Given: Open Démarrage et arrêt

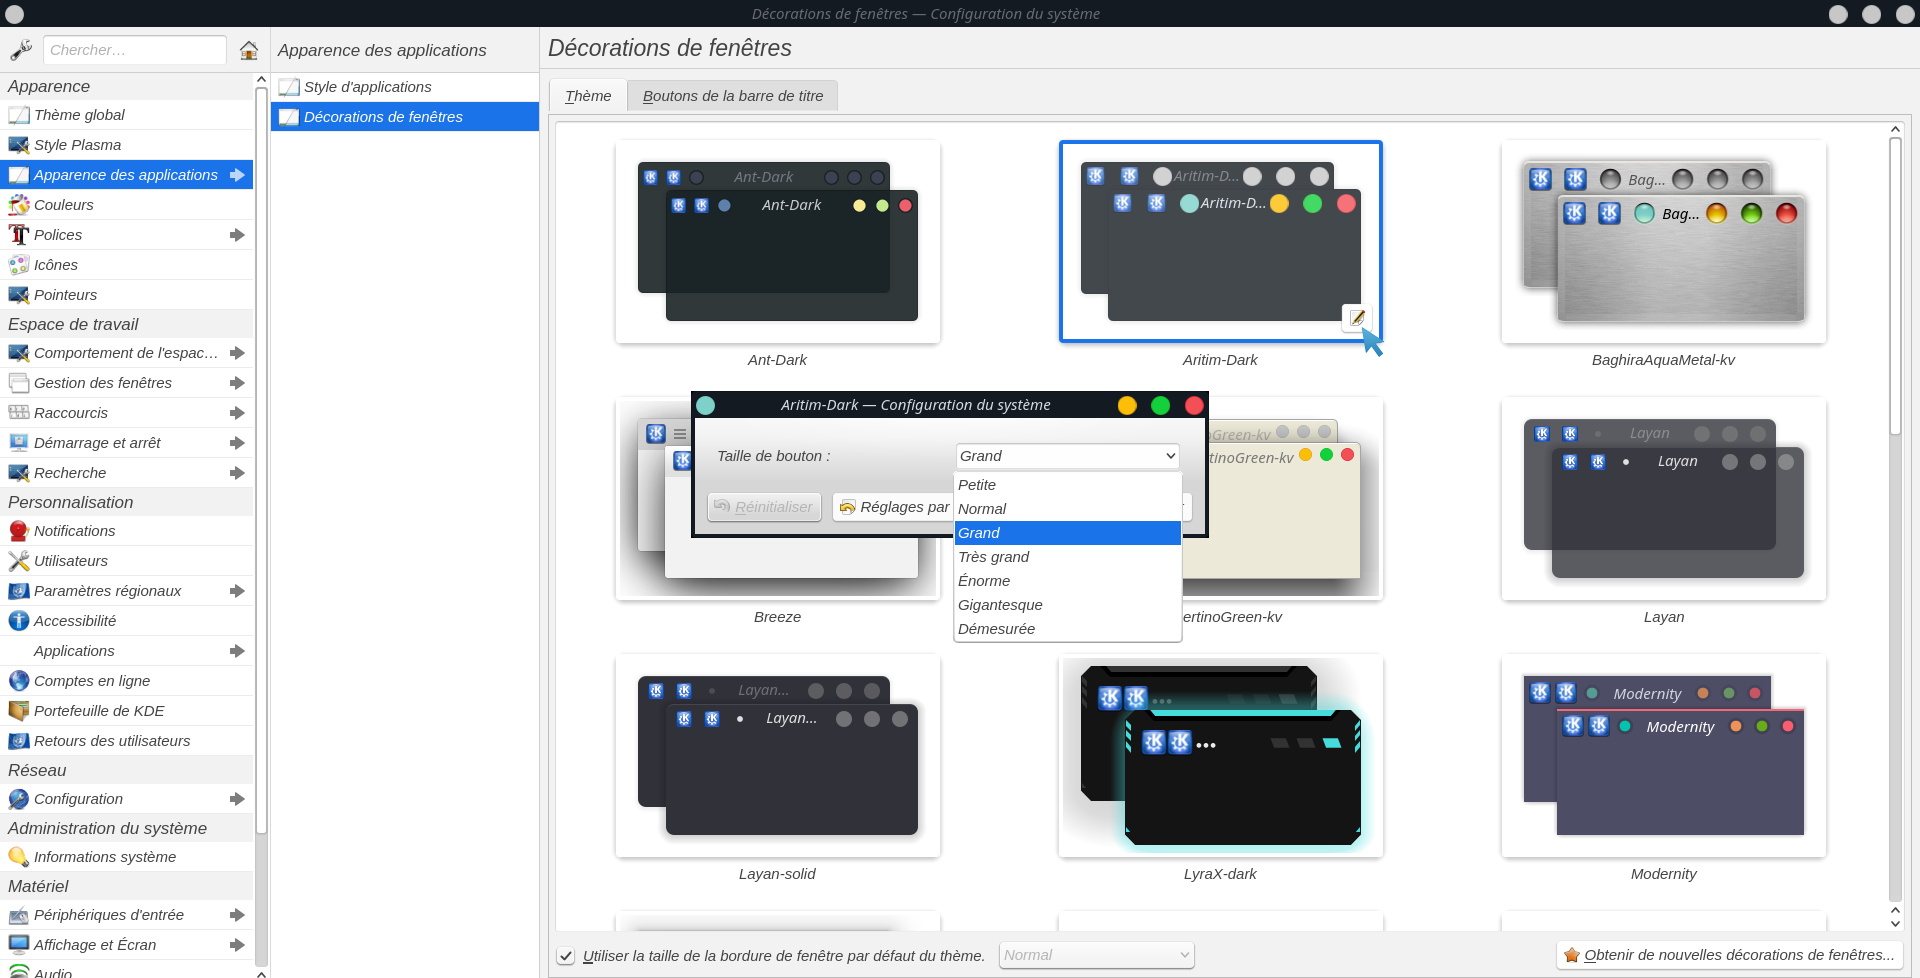Looking at the screenshot, I should tap(126, 443).
